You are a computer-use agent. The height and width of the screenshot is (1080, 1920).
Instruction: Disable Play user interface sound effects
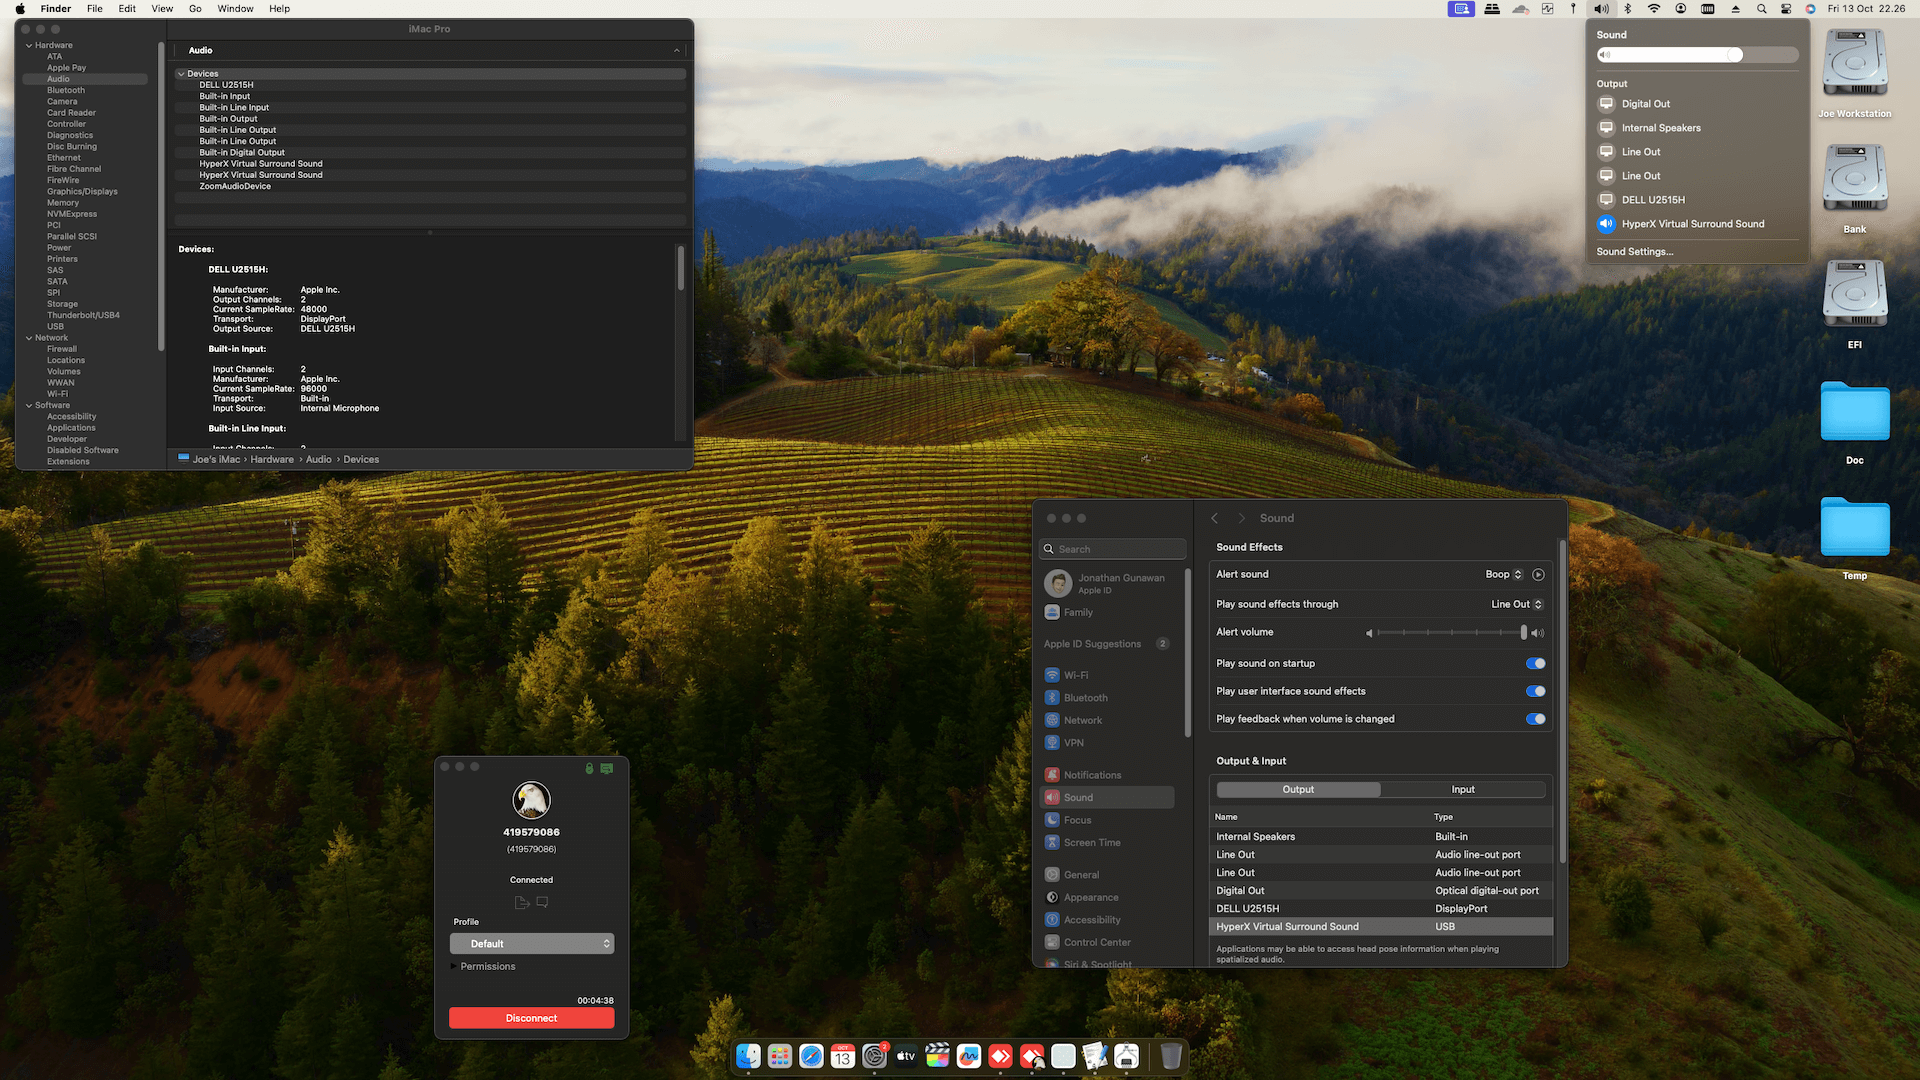[x=1535, y=692]
